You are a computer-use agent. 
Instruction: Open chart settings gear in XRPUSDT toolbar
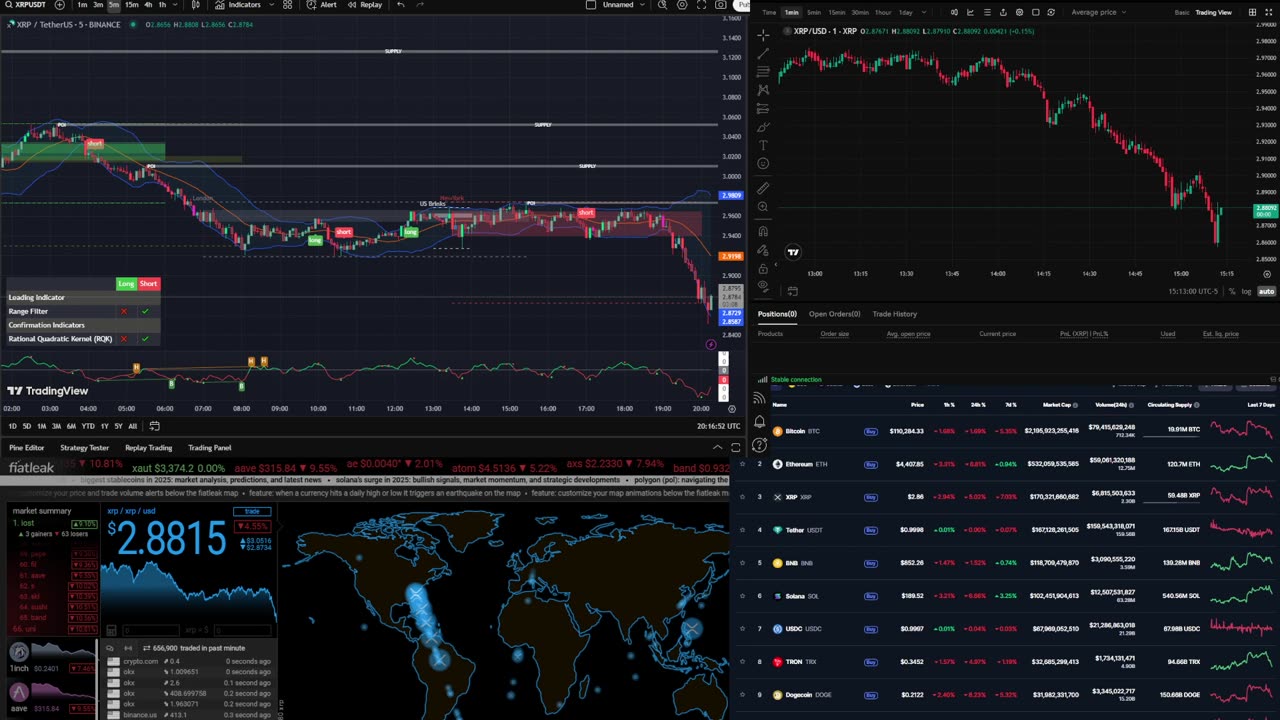[x=682, y=5]
